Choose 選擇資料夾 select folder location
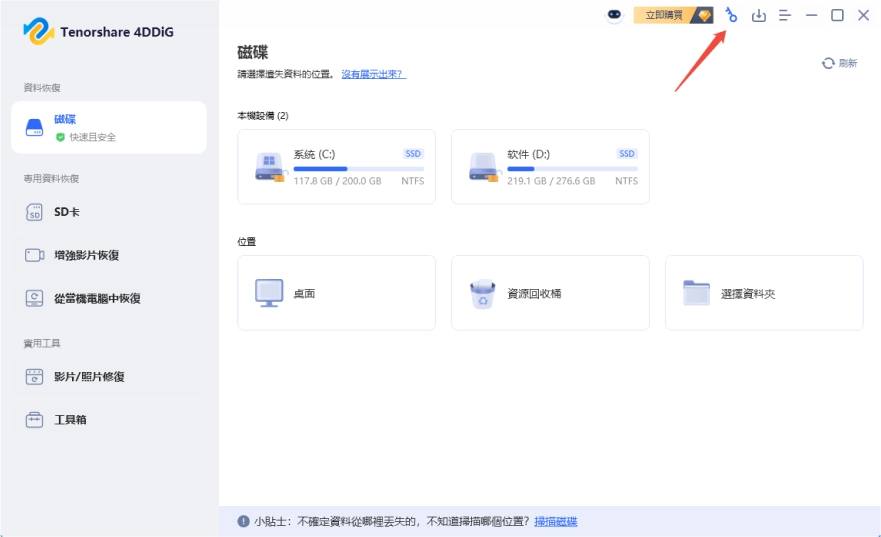Viewport: 881px width, 537px height. pyautogui.click(x=764, y=293)
